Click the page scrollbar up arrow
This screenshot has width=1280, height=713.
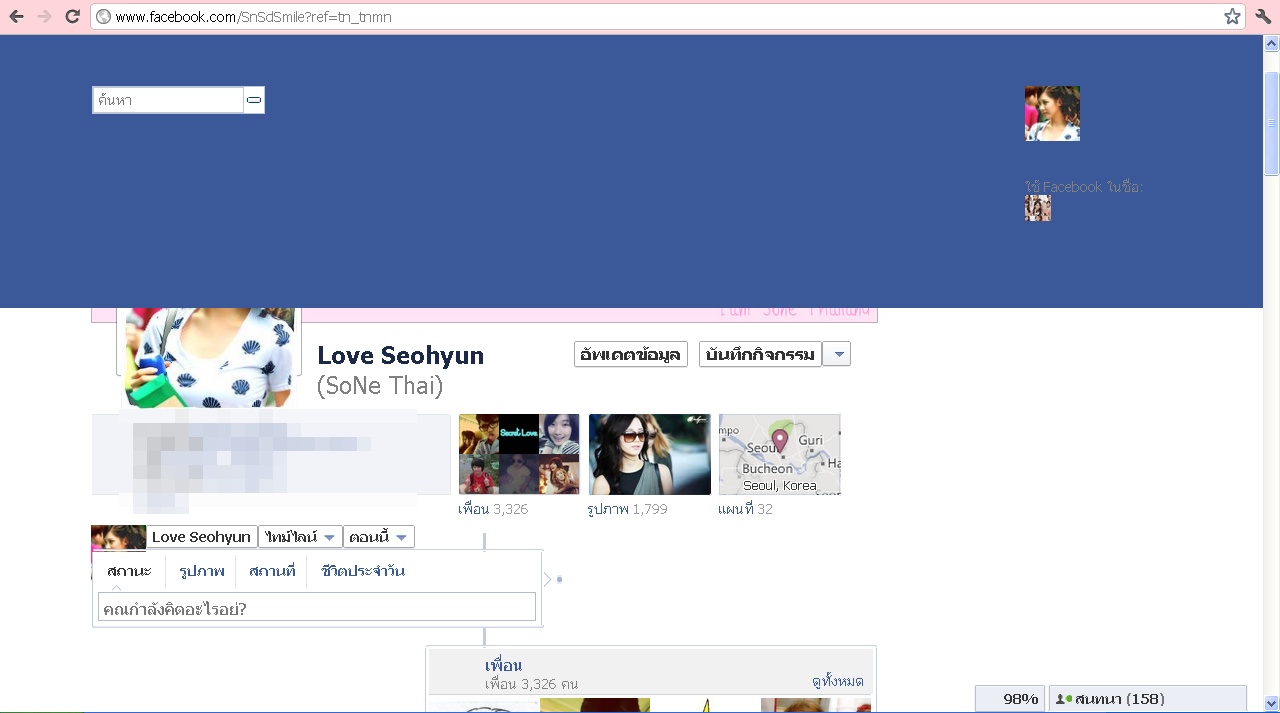[1271, 44]
